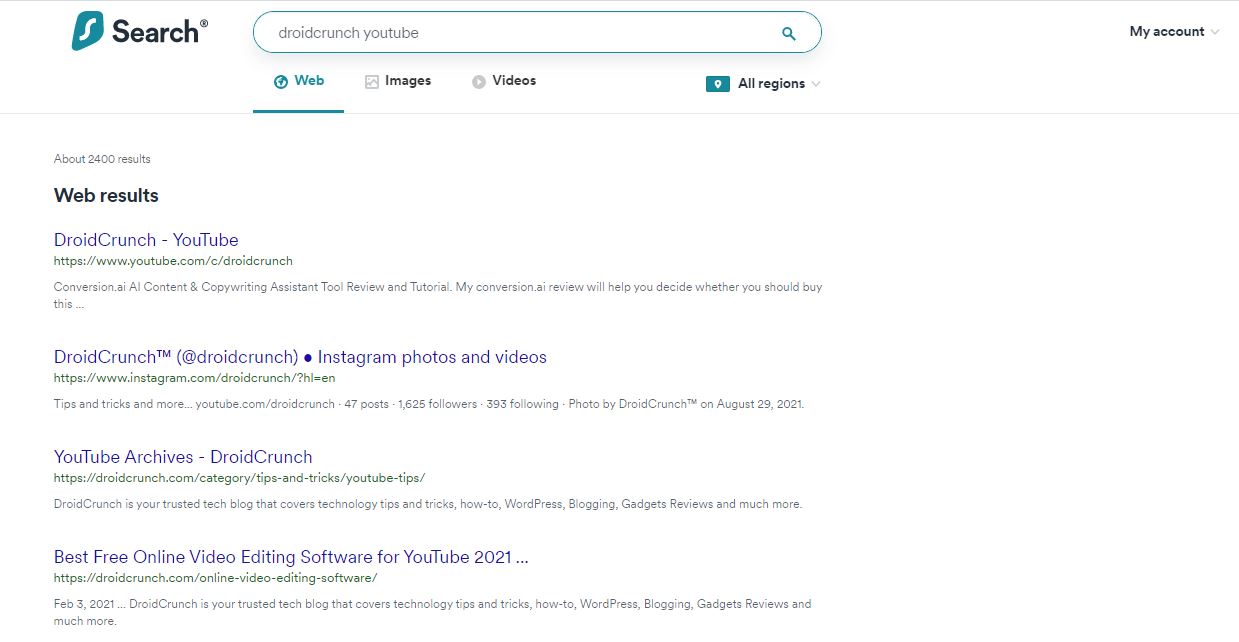The image size is (1239, 642).
Task: Click the globe icon beside Web
Action: pos(281,82)
